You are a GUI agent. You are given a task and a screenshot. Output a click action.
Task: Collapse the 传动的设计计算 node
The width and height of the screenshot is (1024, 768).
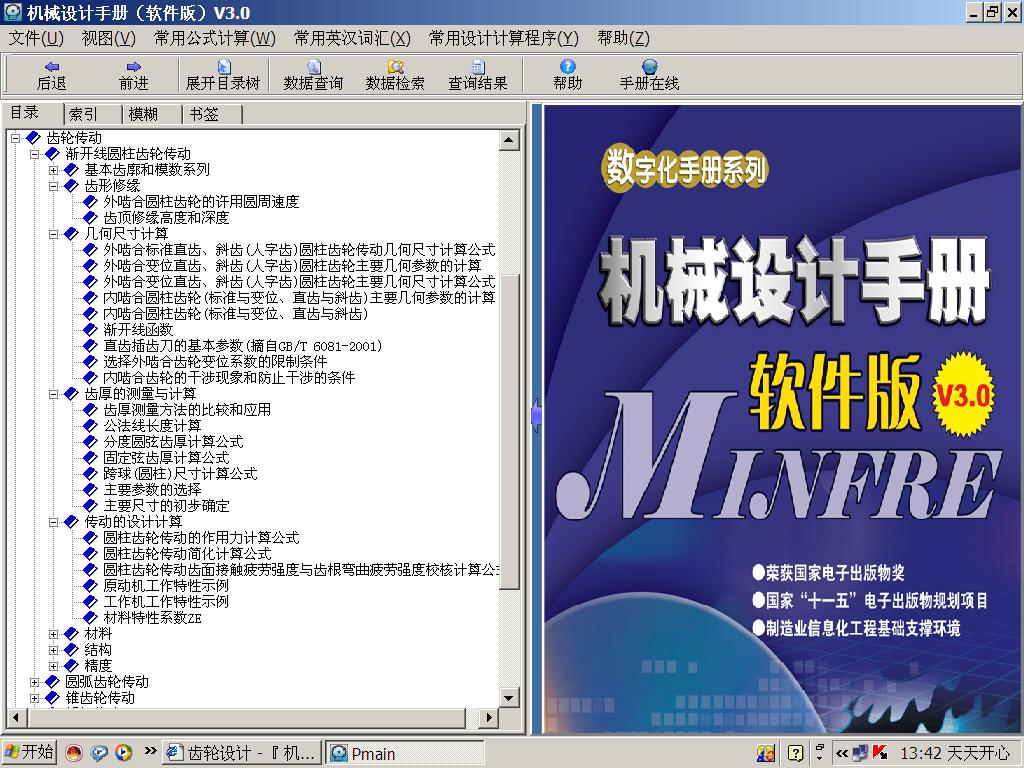pyautogui.click(x=54, y=522)
